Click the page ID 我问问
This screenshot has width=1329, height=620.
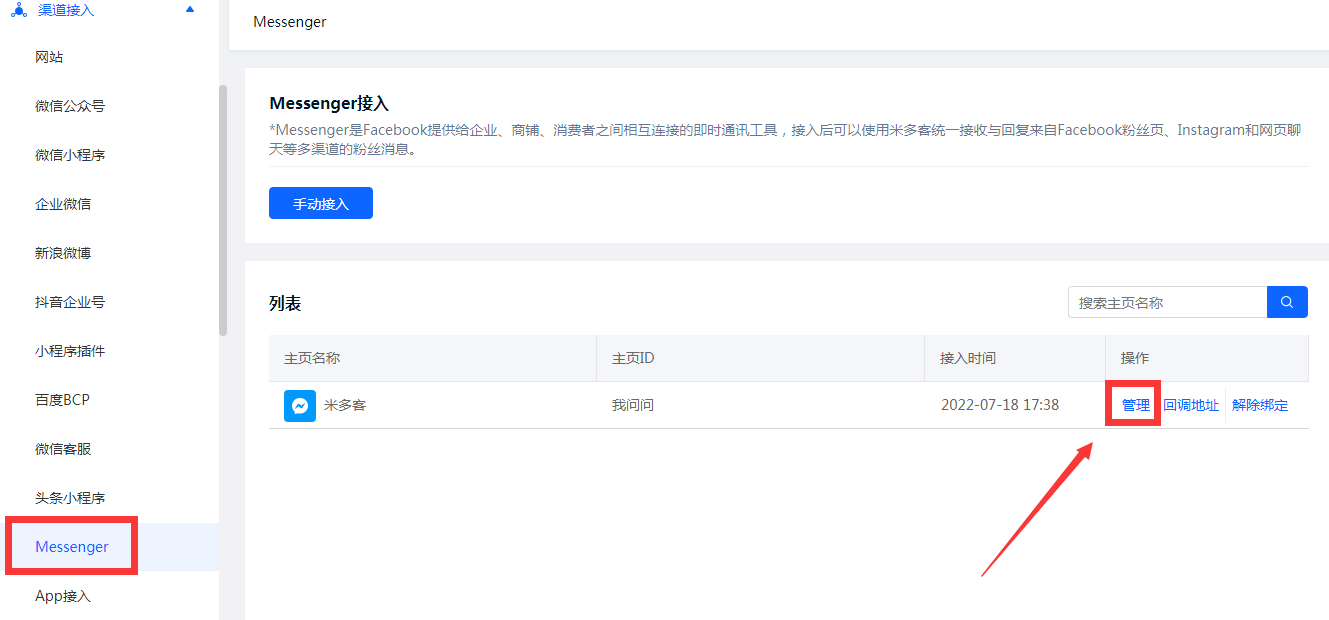tap(633, 405)
